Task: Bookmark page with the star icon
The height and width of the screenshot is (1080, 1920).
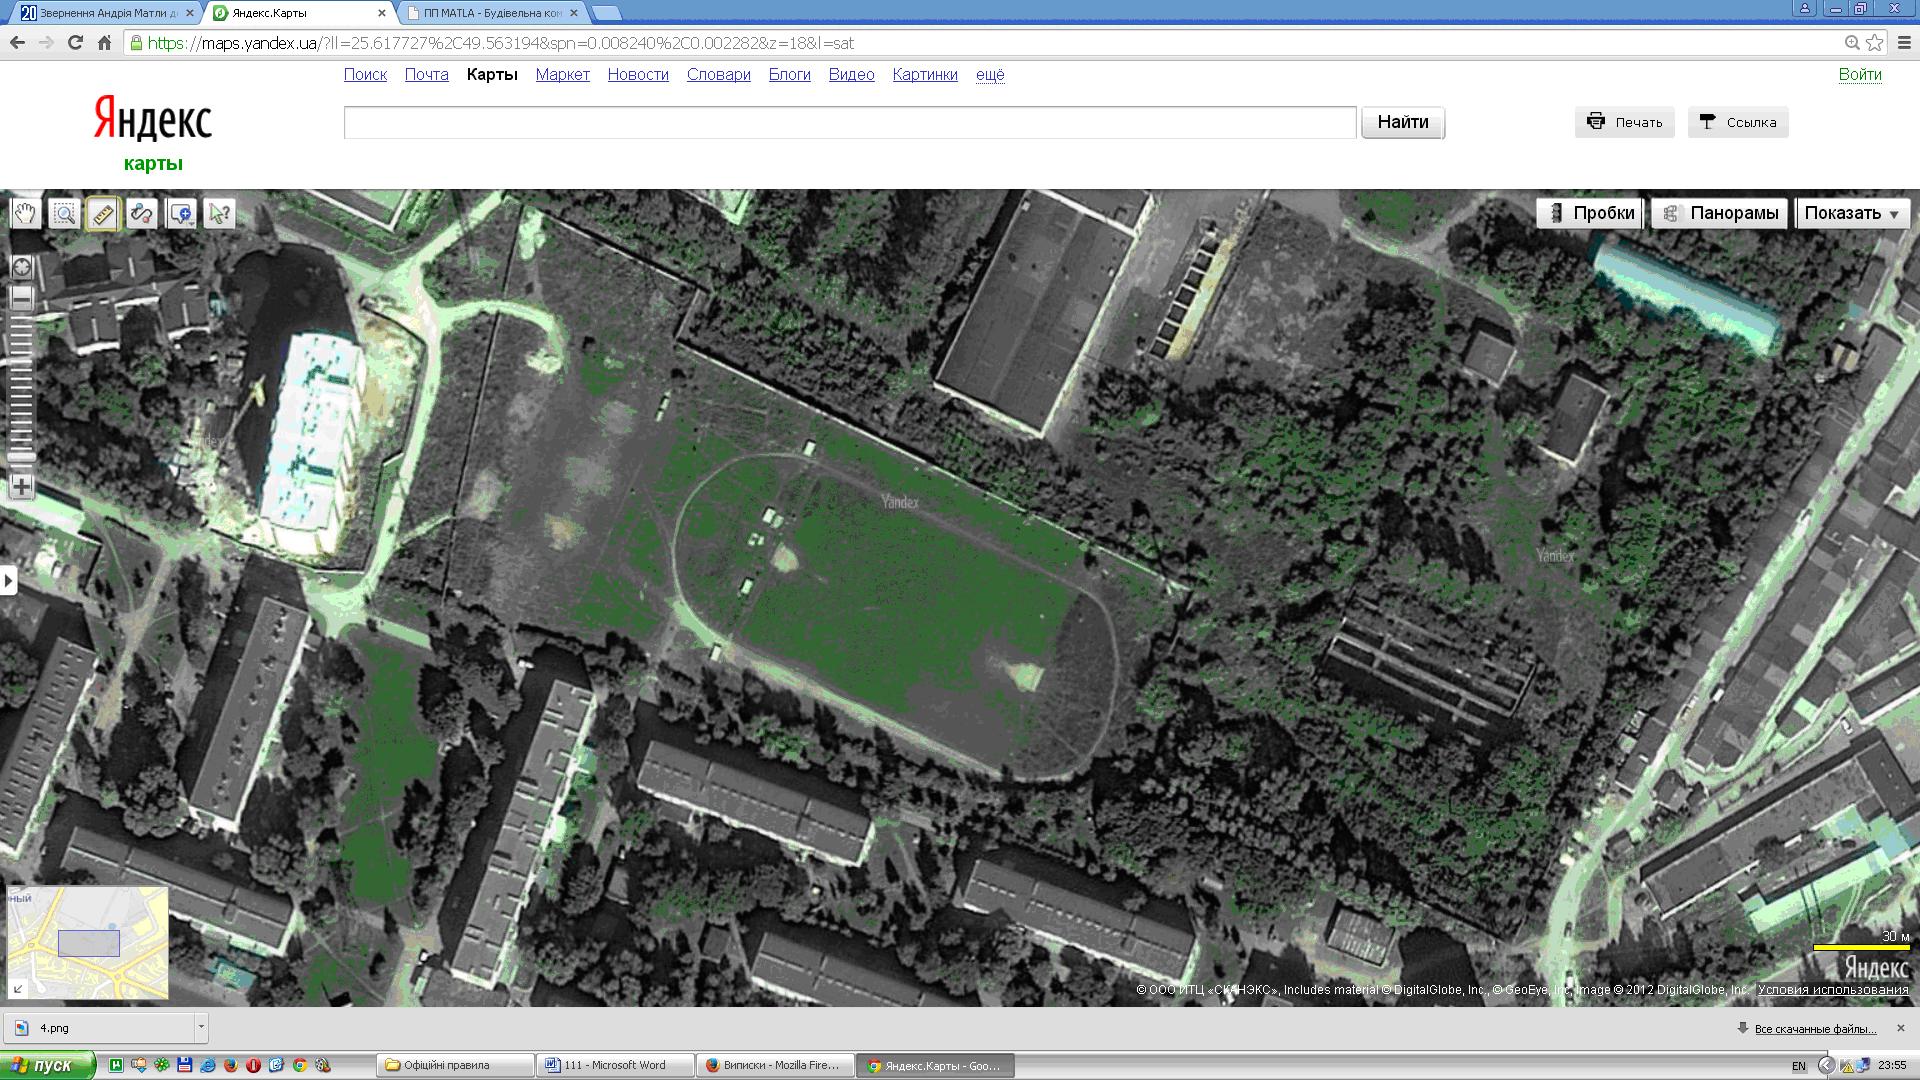Action: (x=1875, y=43)
